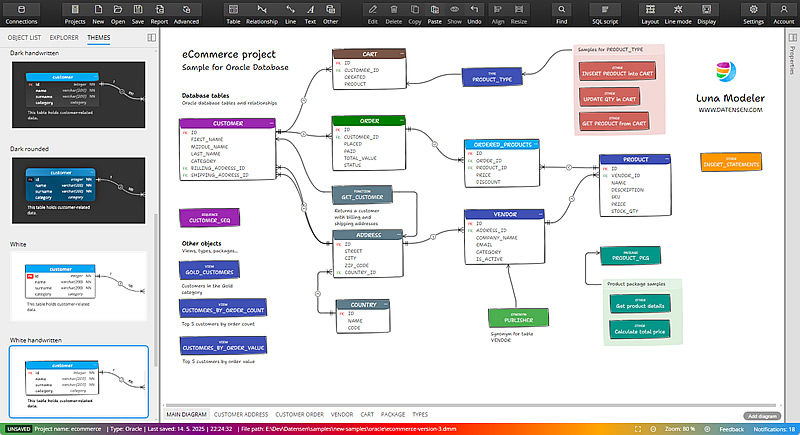Image resolution: width=800 pixels, height=435 pixels.
Task: Click the Edit toolbar icon
Action: (372, 14)
